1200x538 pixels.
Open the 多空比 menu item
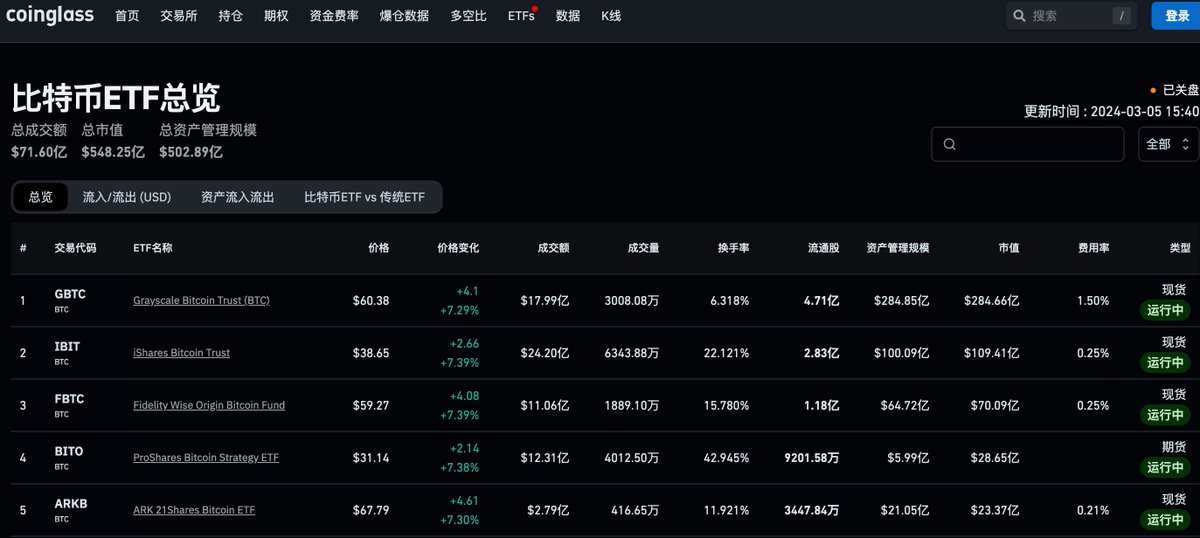coord(468,16)
